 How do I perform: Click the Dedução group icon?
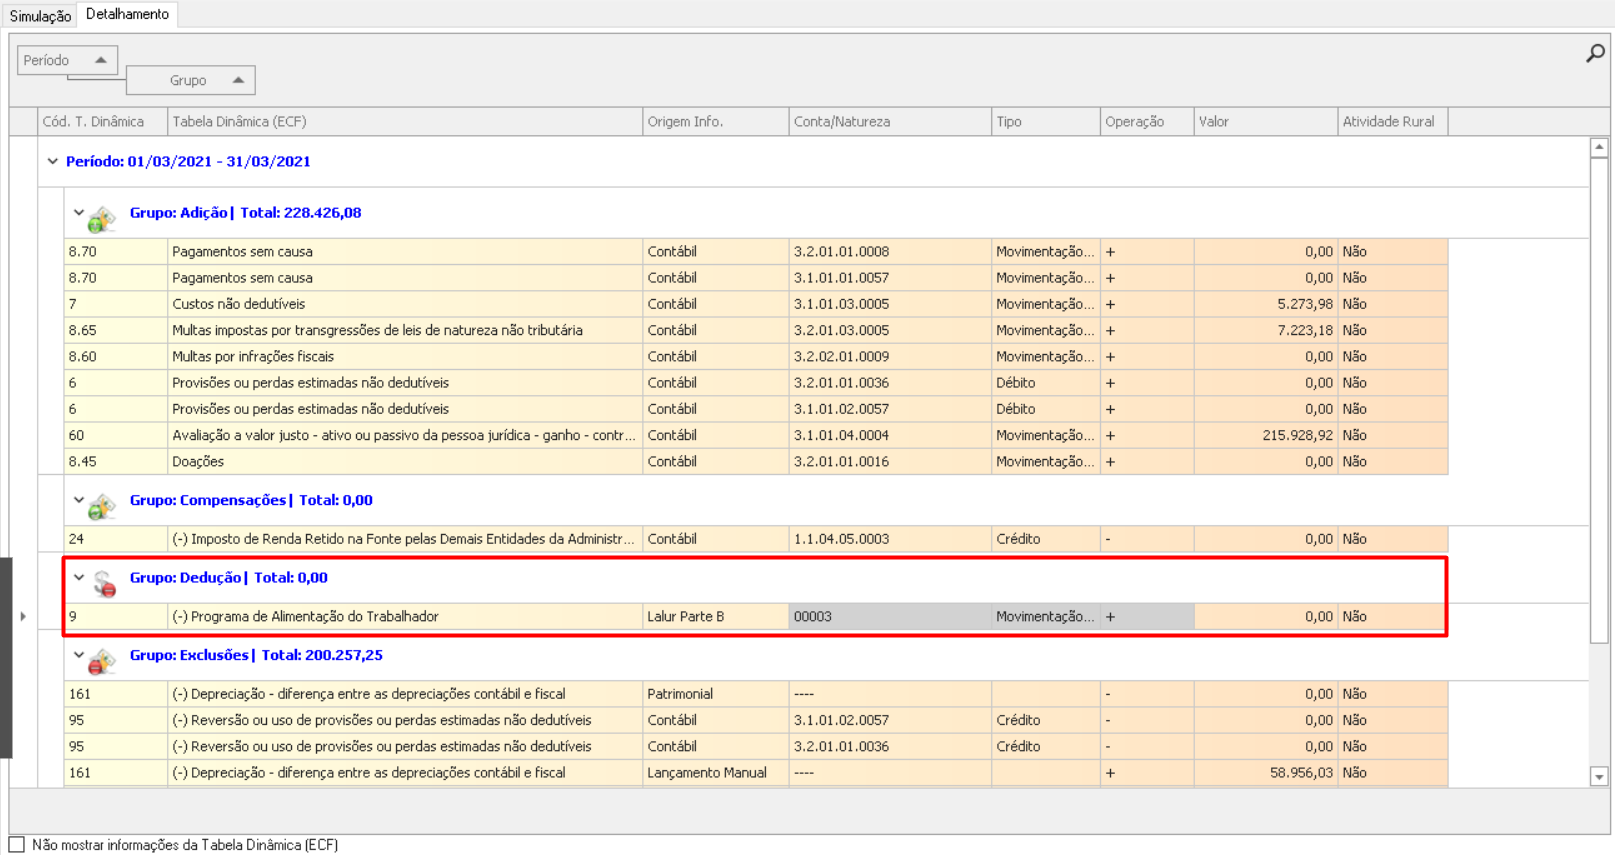pos(103,583)
